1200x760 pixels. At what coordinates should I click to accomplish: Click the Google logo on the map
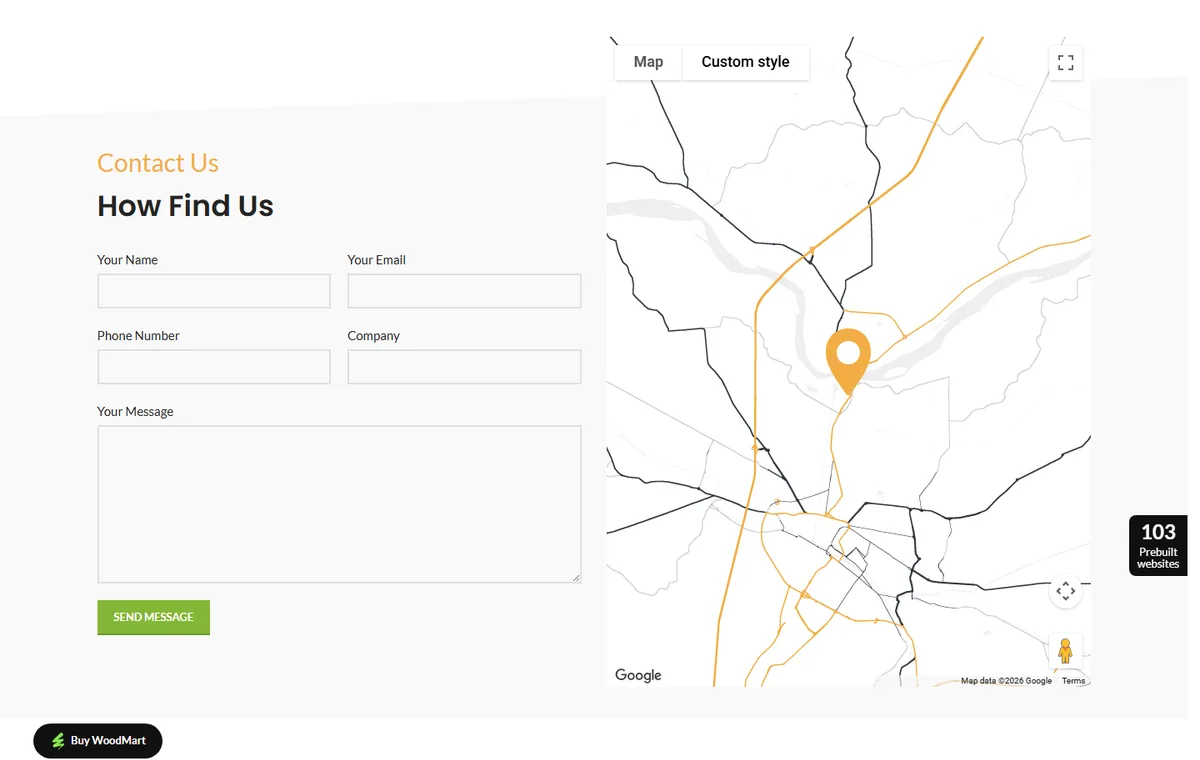[x=638, y=675]
